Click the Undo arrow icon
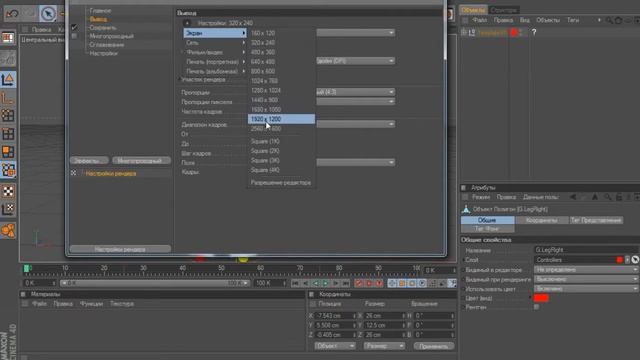The height and width of the screenshot is (360, 640). [11, 14]
